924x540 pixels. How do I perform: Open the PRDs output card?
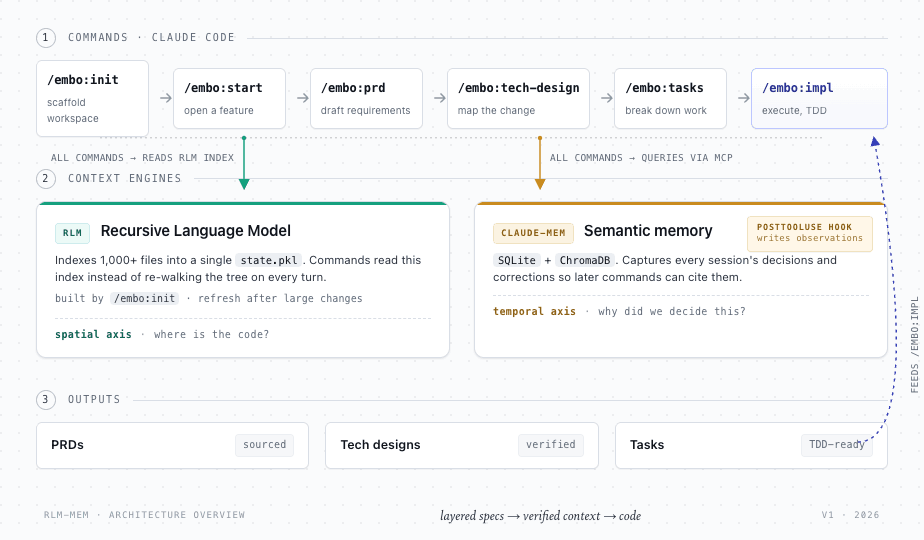[x=173, y=446]
